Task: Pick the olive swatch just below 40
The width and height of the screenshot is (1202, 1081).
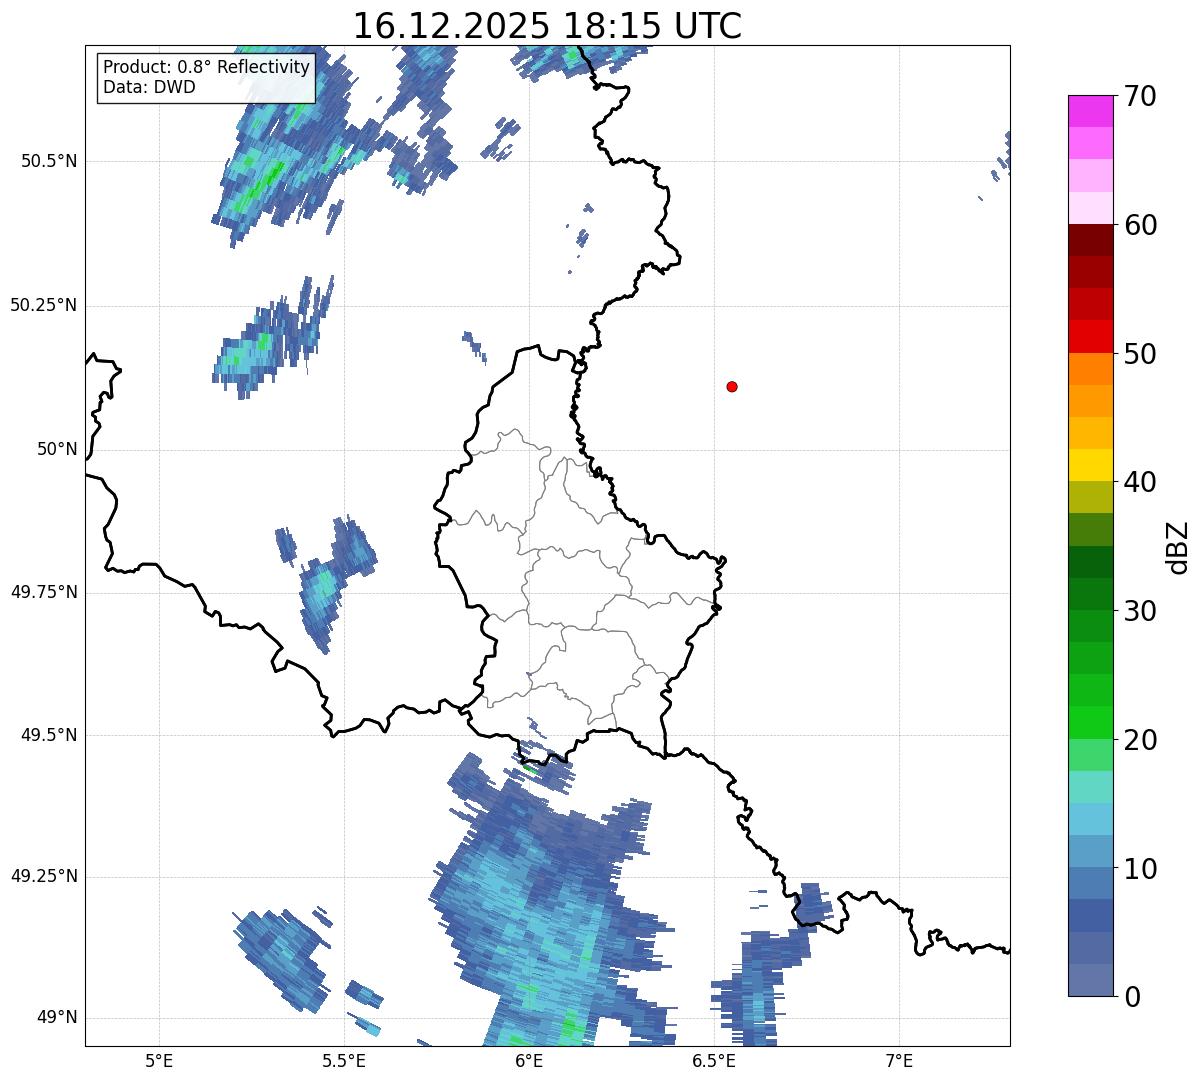Action: (x=1090, y=497)
